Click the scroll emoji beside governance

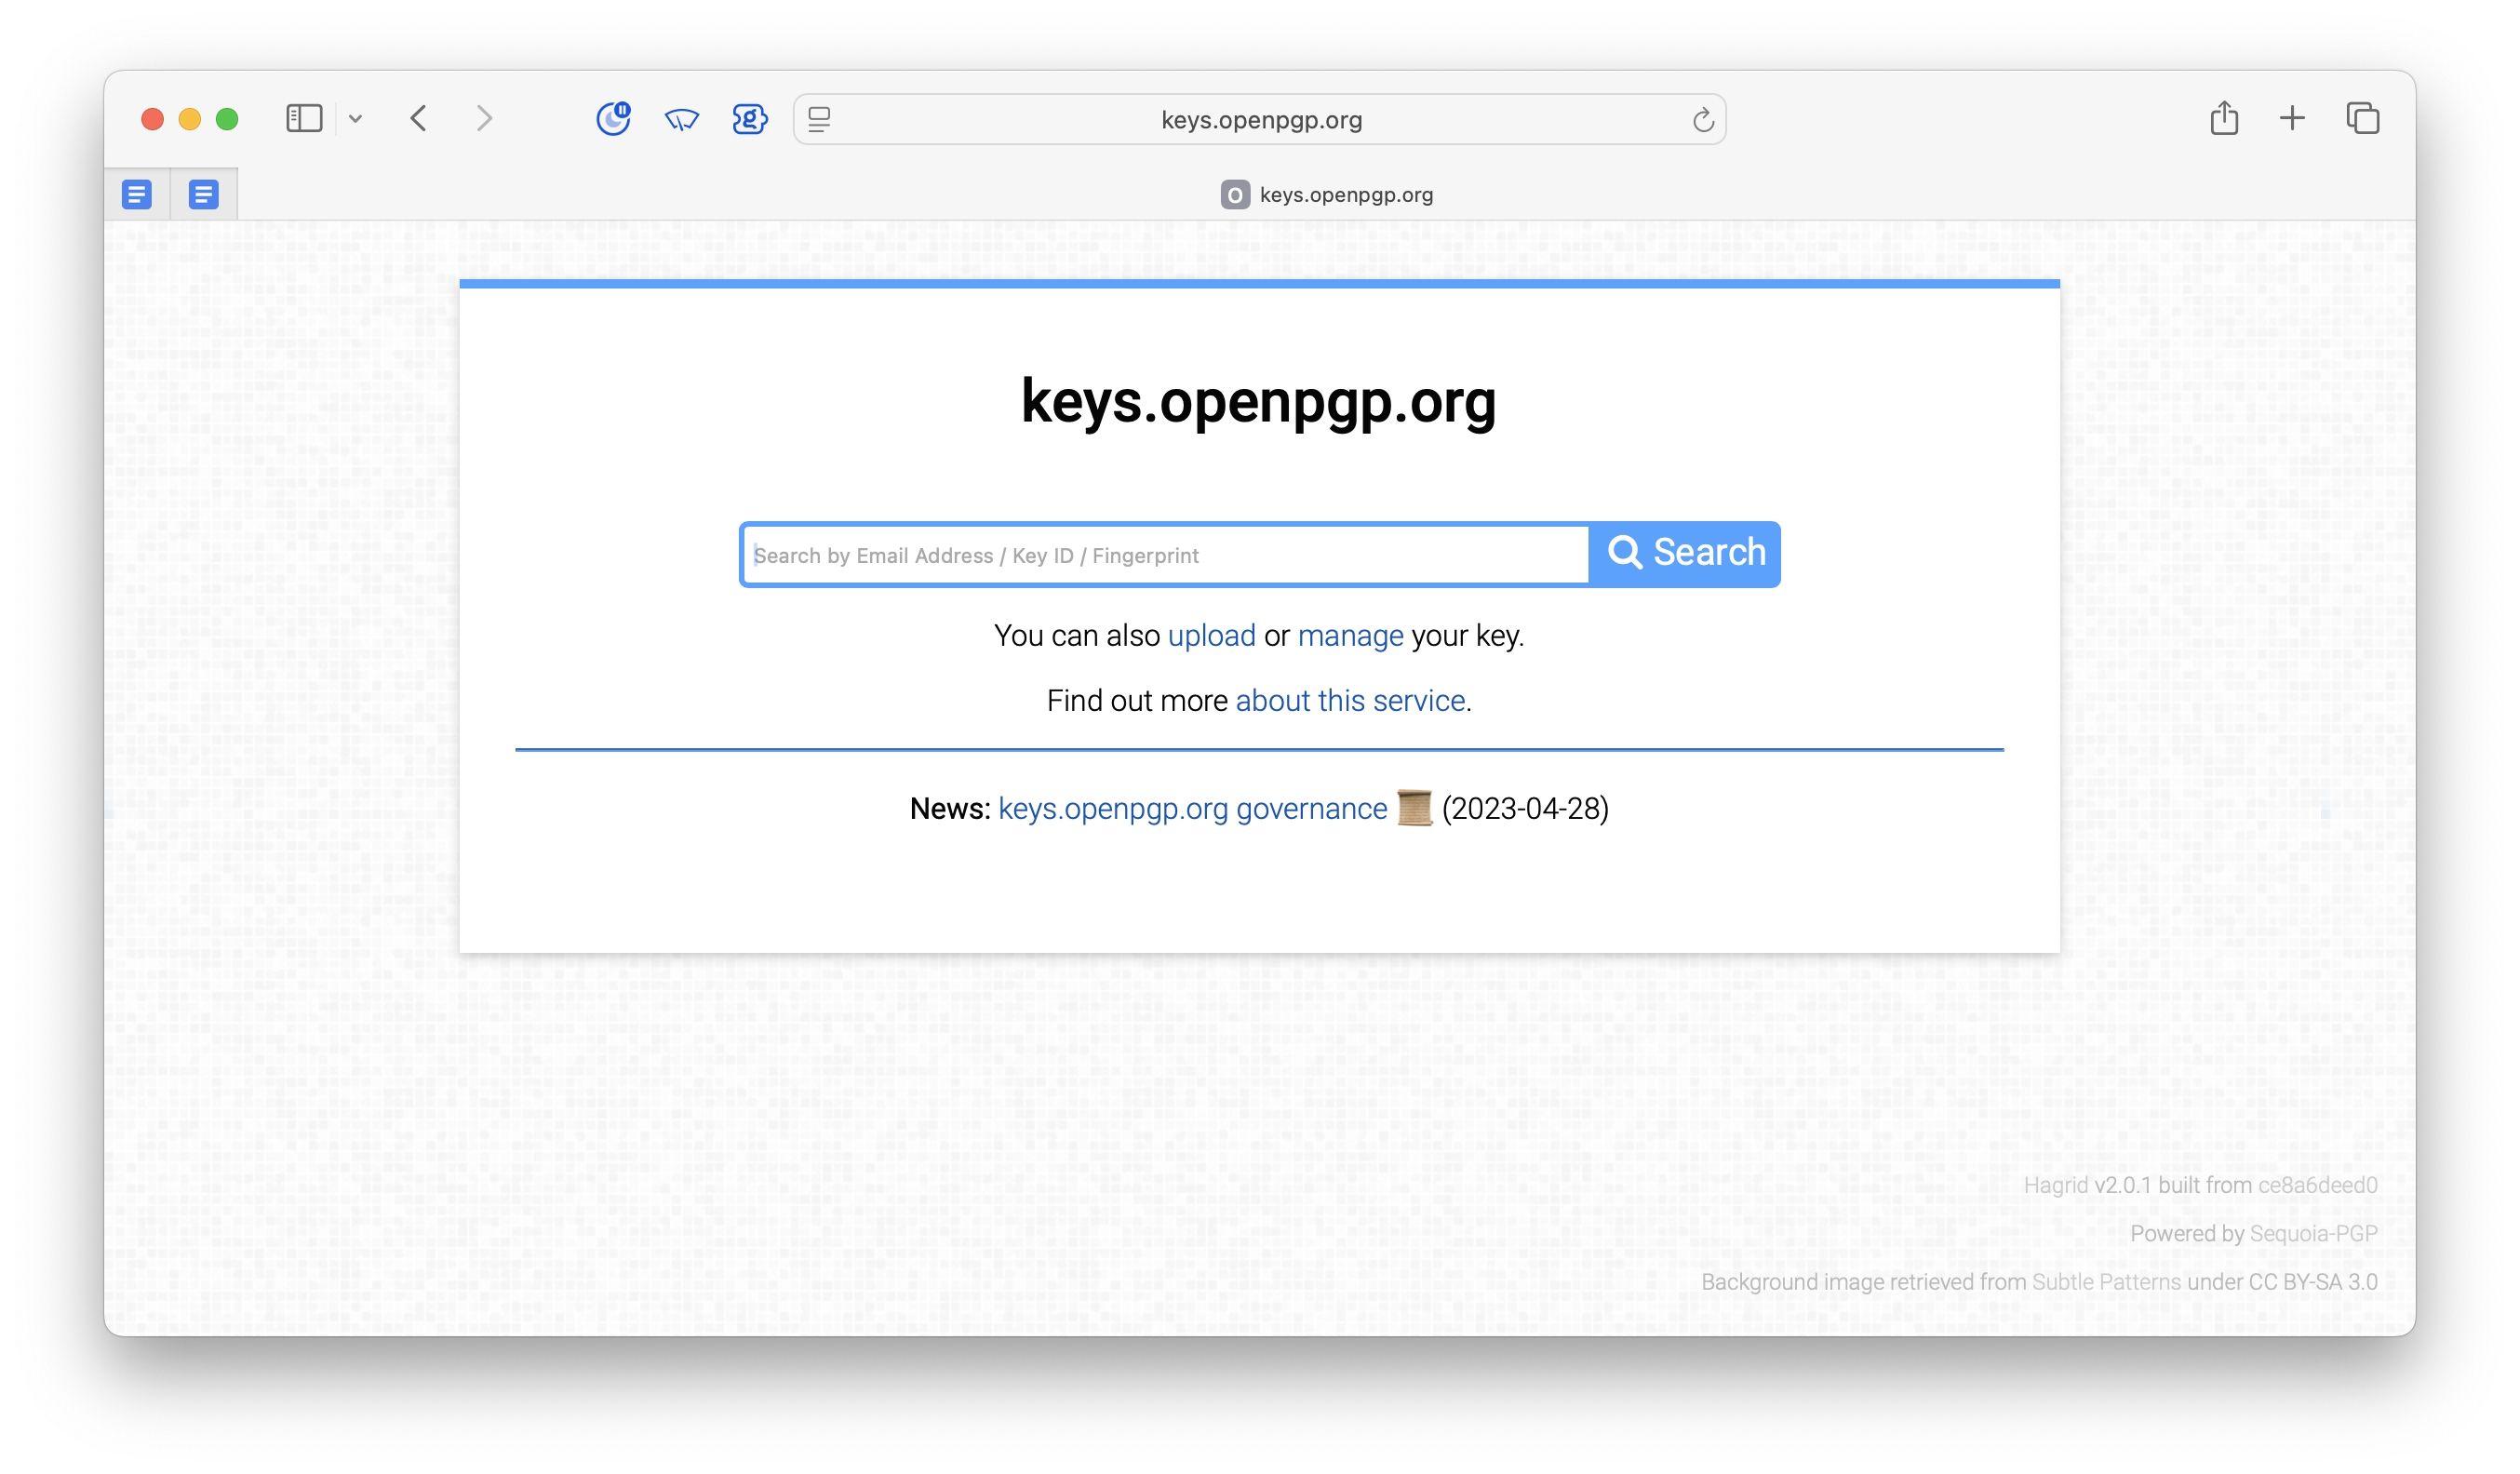pyautogui.click(x=1414, y=808)
